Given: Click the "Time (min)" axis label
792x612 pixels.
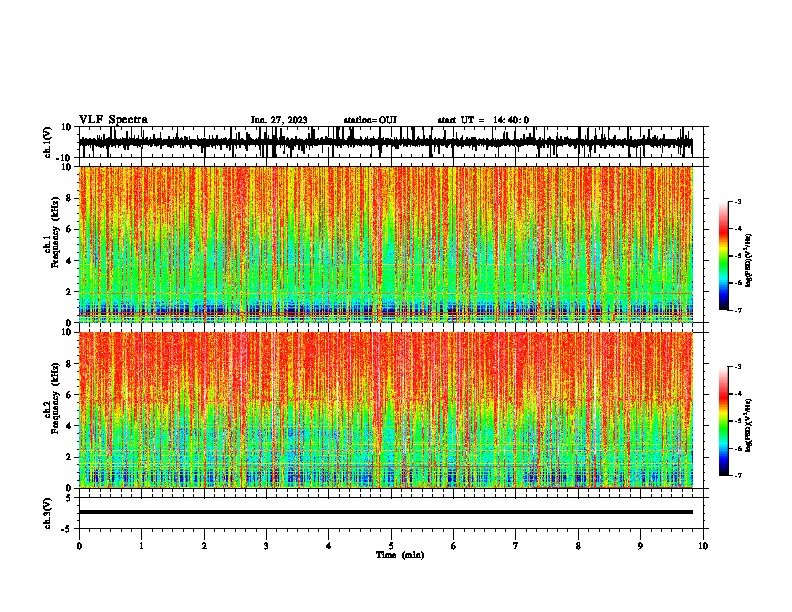Looking at the screenshot, I should point(400,555).
